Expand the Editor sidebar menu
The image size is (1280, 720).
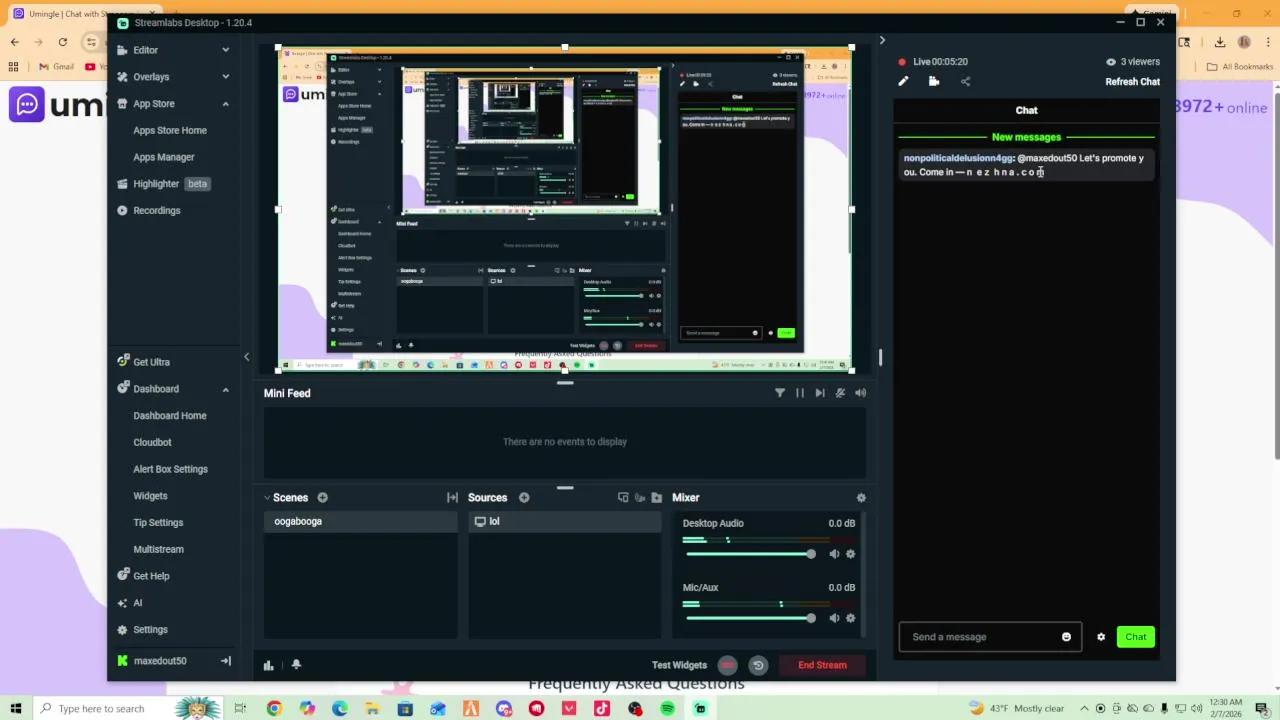[225, 50]
